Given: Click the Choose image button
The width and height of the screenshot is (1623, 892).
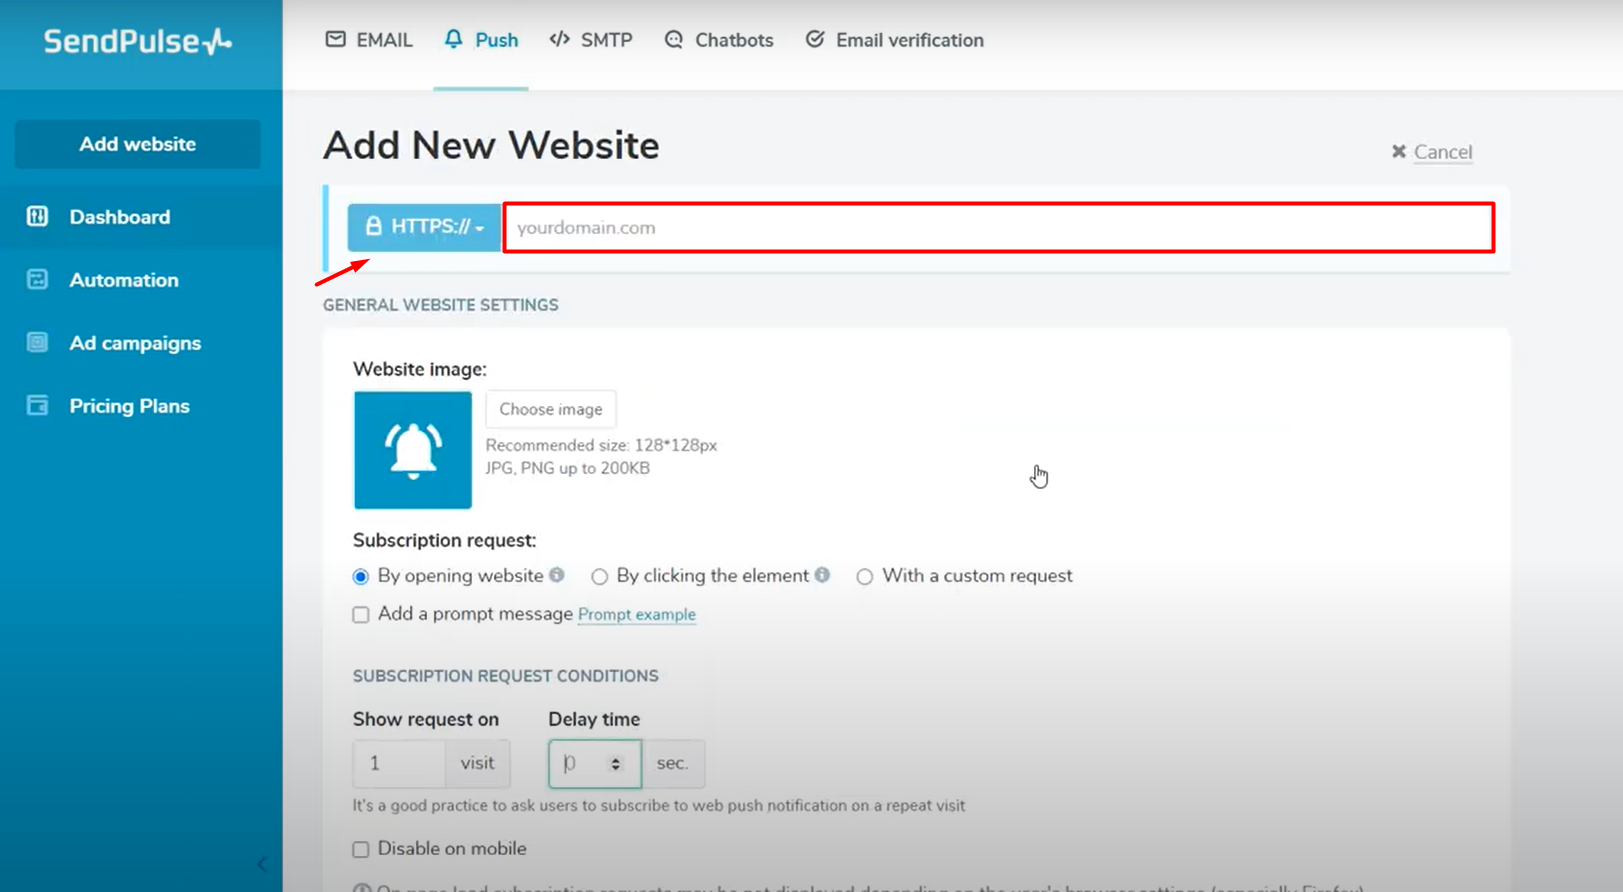Looking at the screenshot, I should pos(551,409).
